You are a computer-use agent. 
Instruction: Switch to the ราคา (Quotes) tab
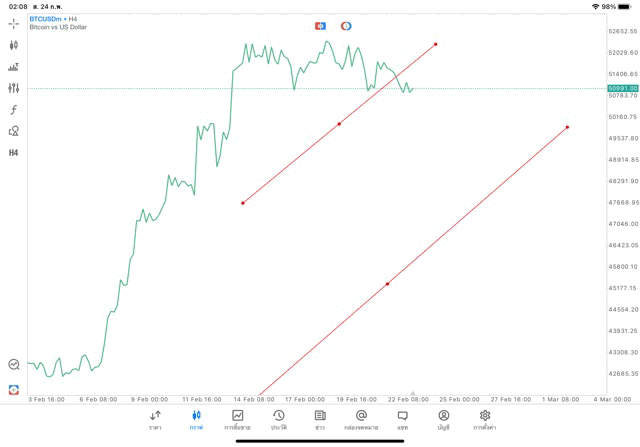156,420
